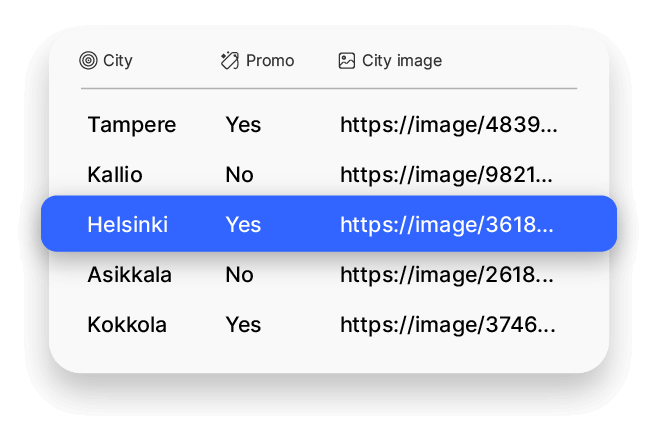Select the Kokkola city cell
The image size is (658, 442).
pyautogui.click(x=127, y=325)
